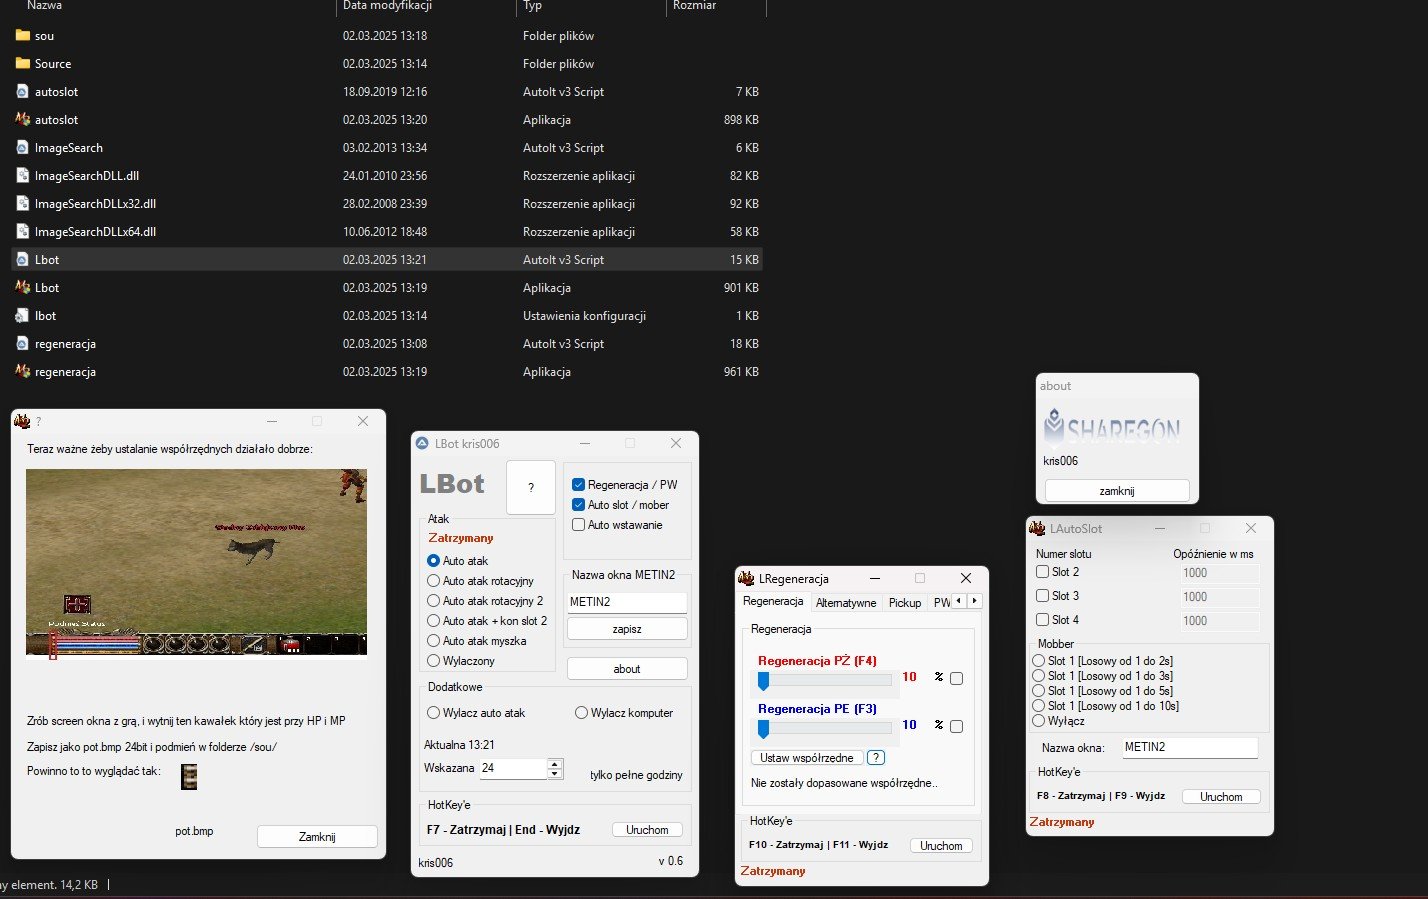Screen dimensions: 1428x899
Task: Open the Pickup tab
Action: click(904, 603)
